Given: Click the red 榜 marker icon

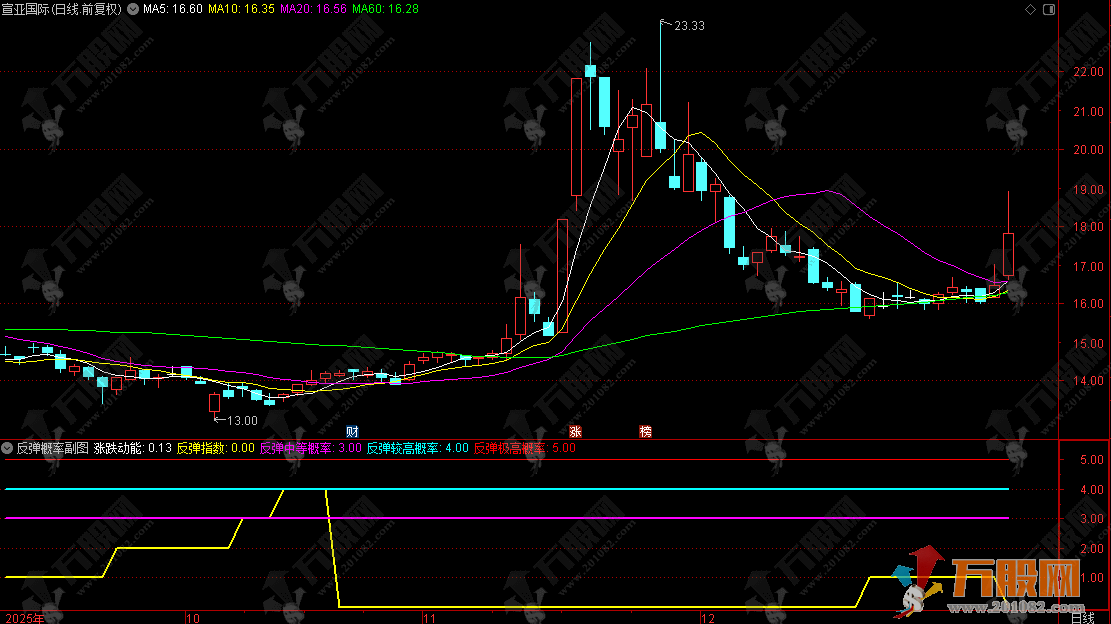Looking at the screenshot, I should 645,432.
